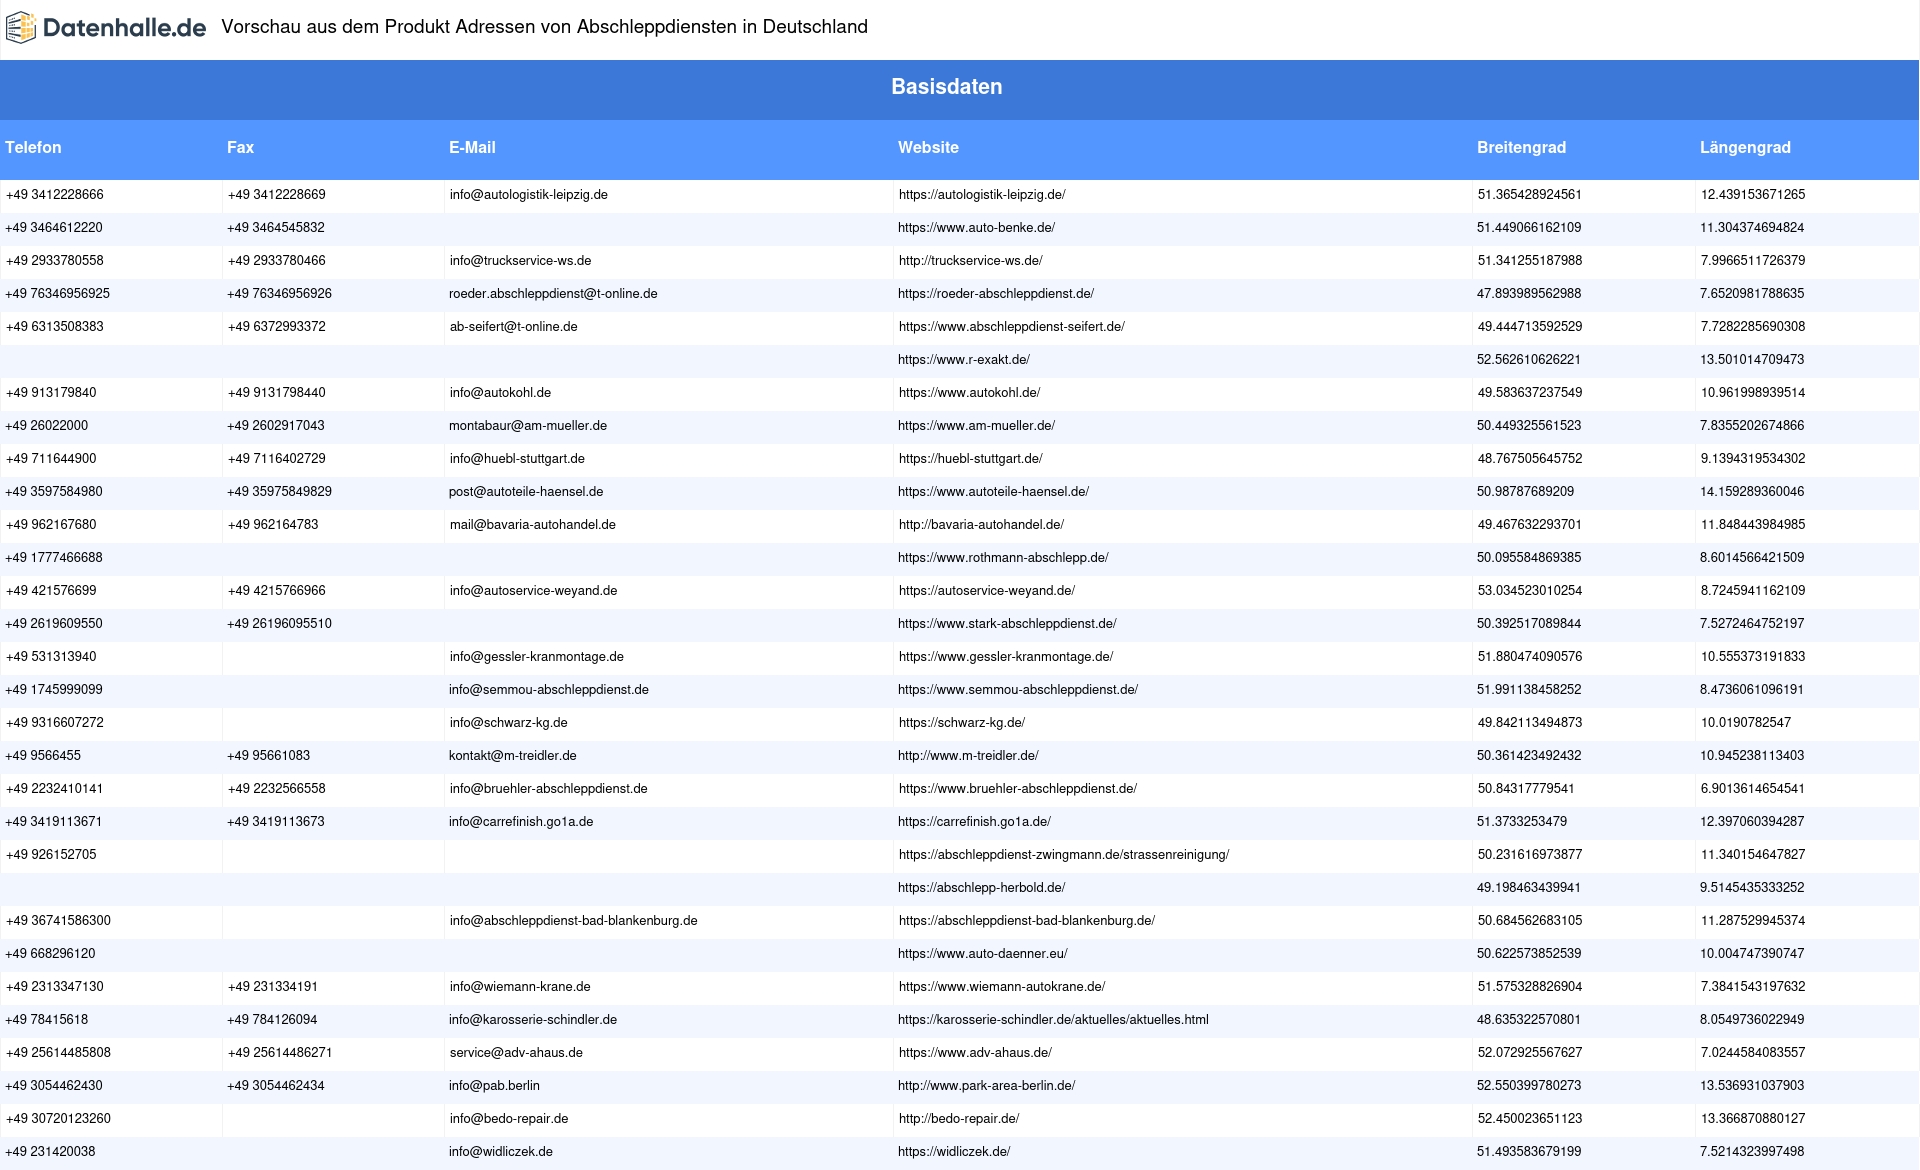Click the Längengrad column header
The width and height of the screenshot is (1920, 1170).
[x=1745, y=148]
